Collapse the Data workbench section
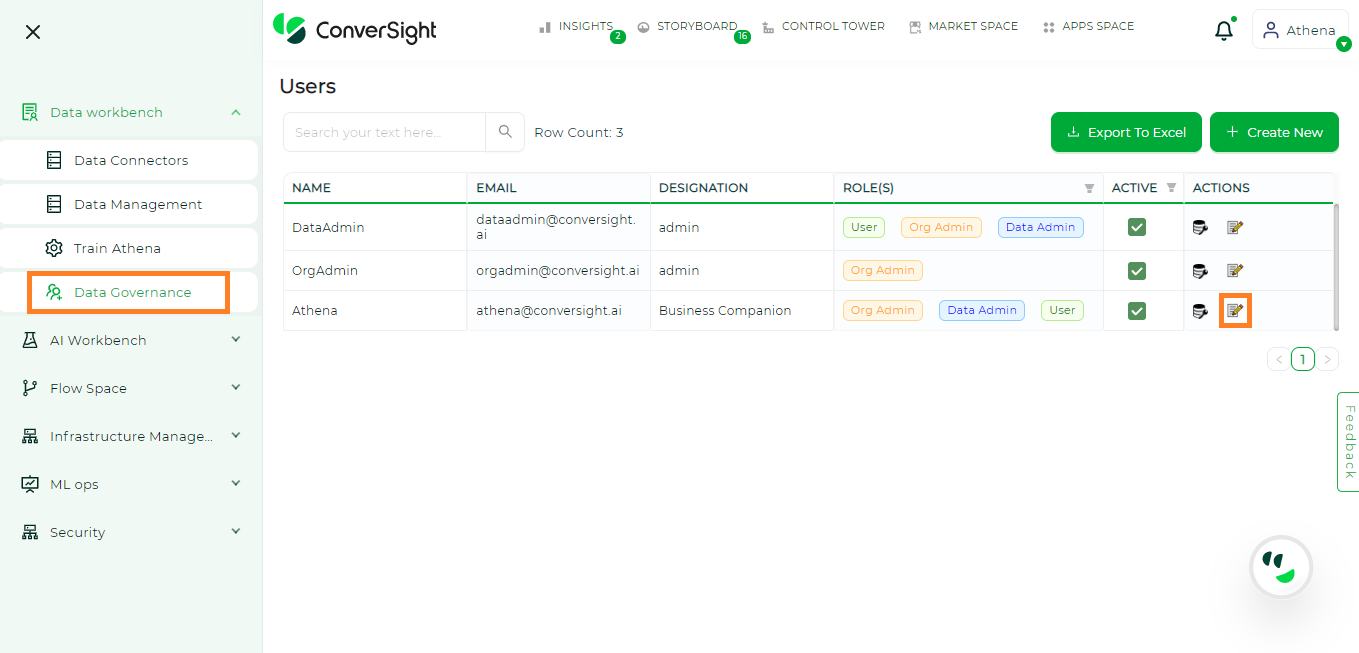This screenshot has height=653, width=1359. tap(236, 112)
